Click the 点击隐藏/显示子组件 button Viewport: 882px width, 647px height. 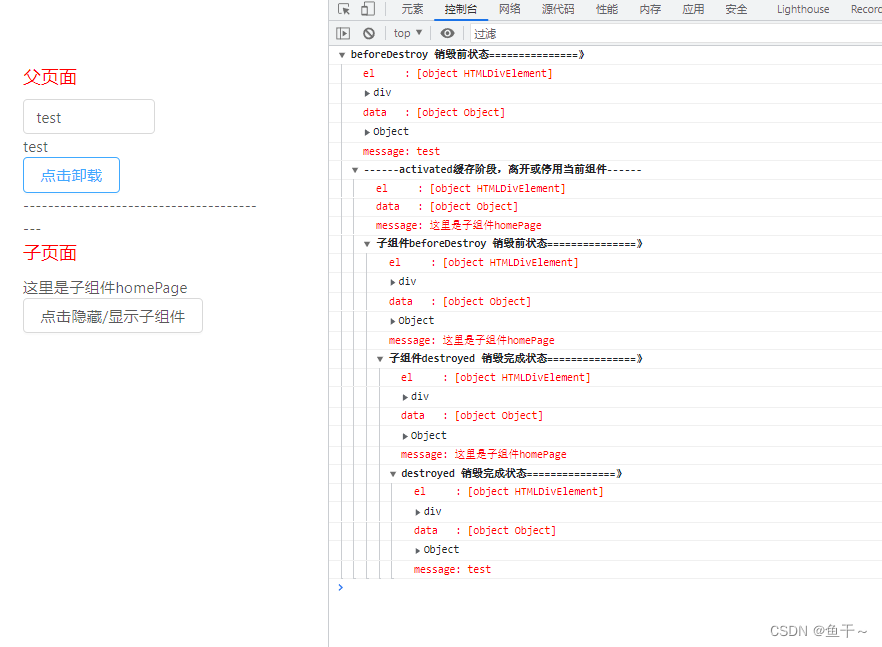(113, 316)
